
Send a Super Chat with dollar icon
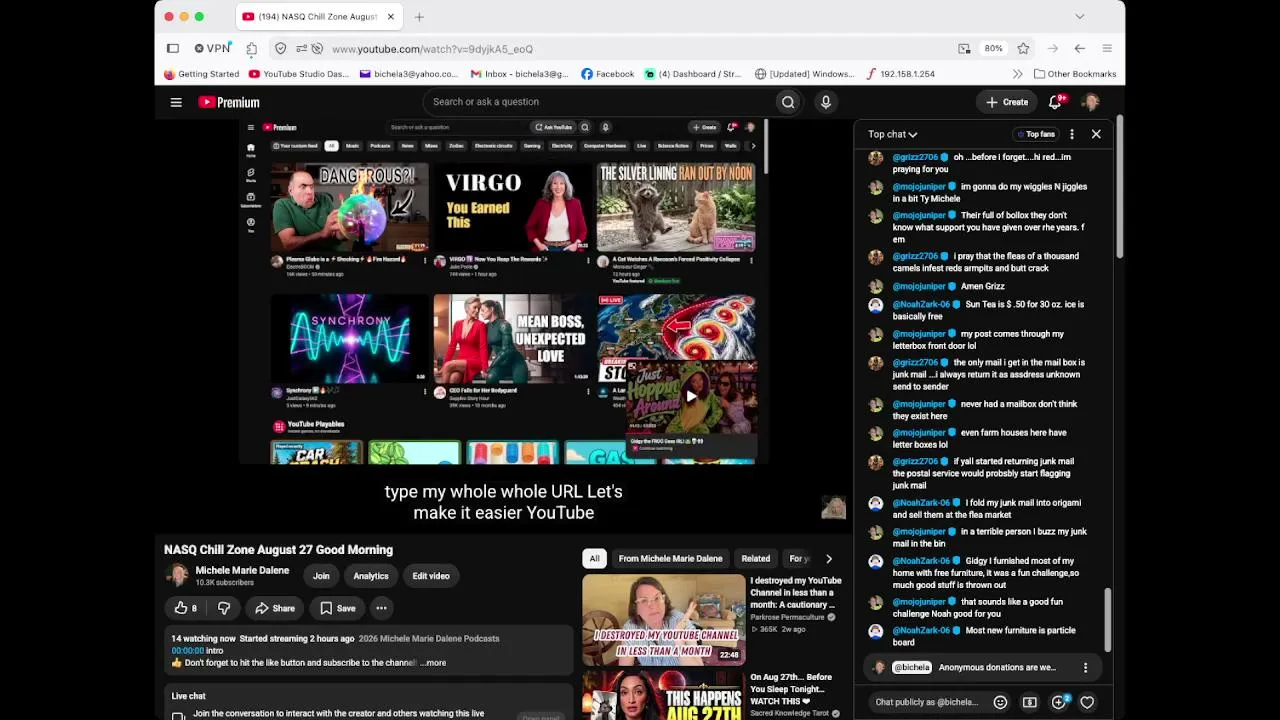(1030, 702)
